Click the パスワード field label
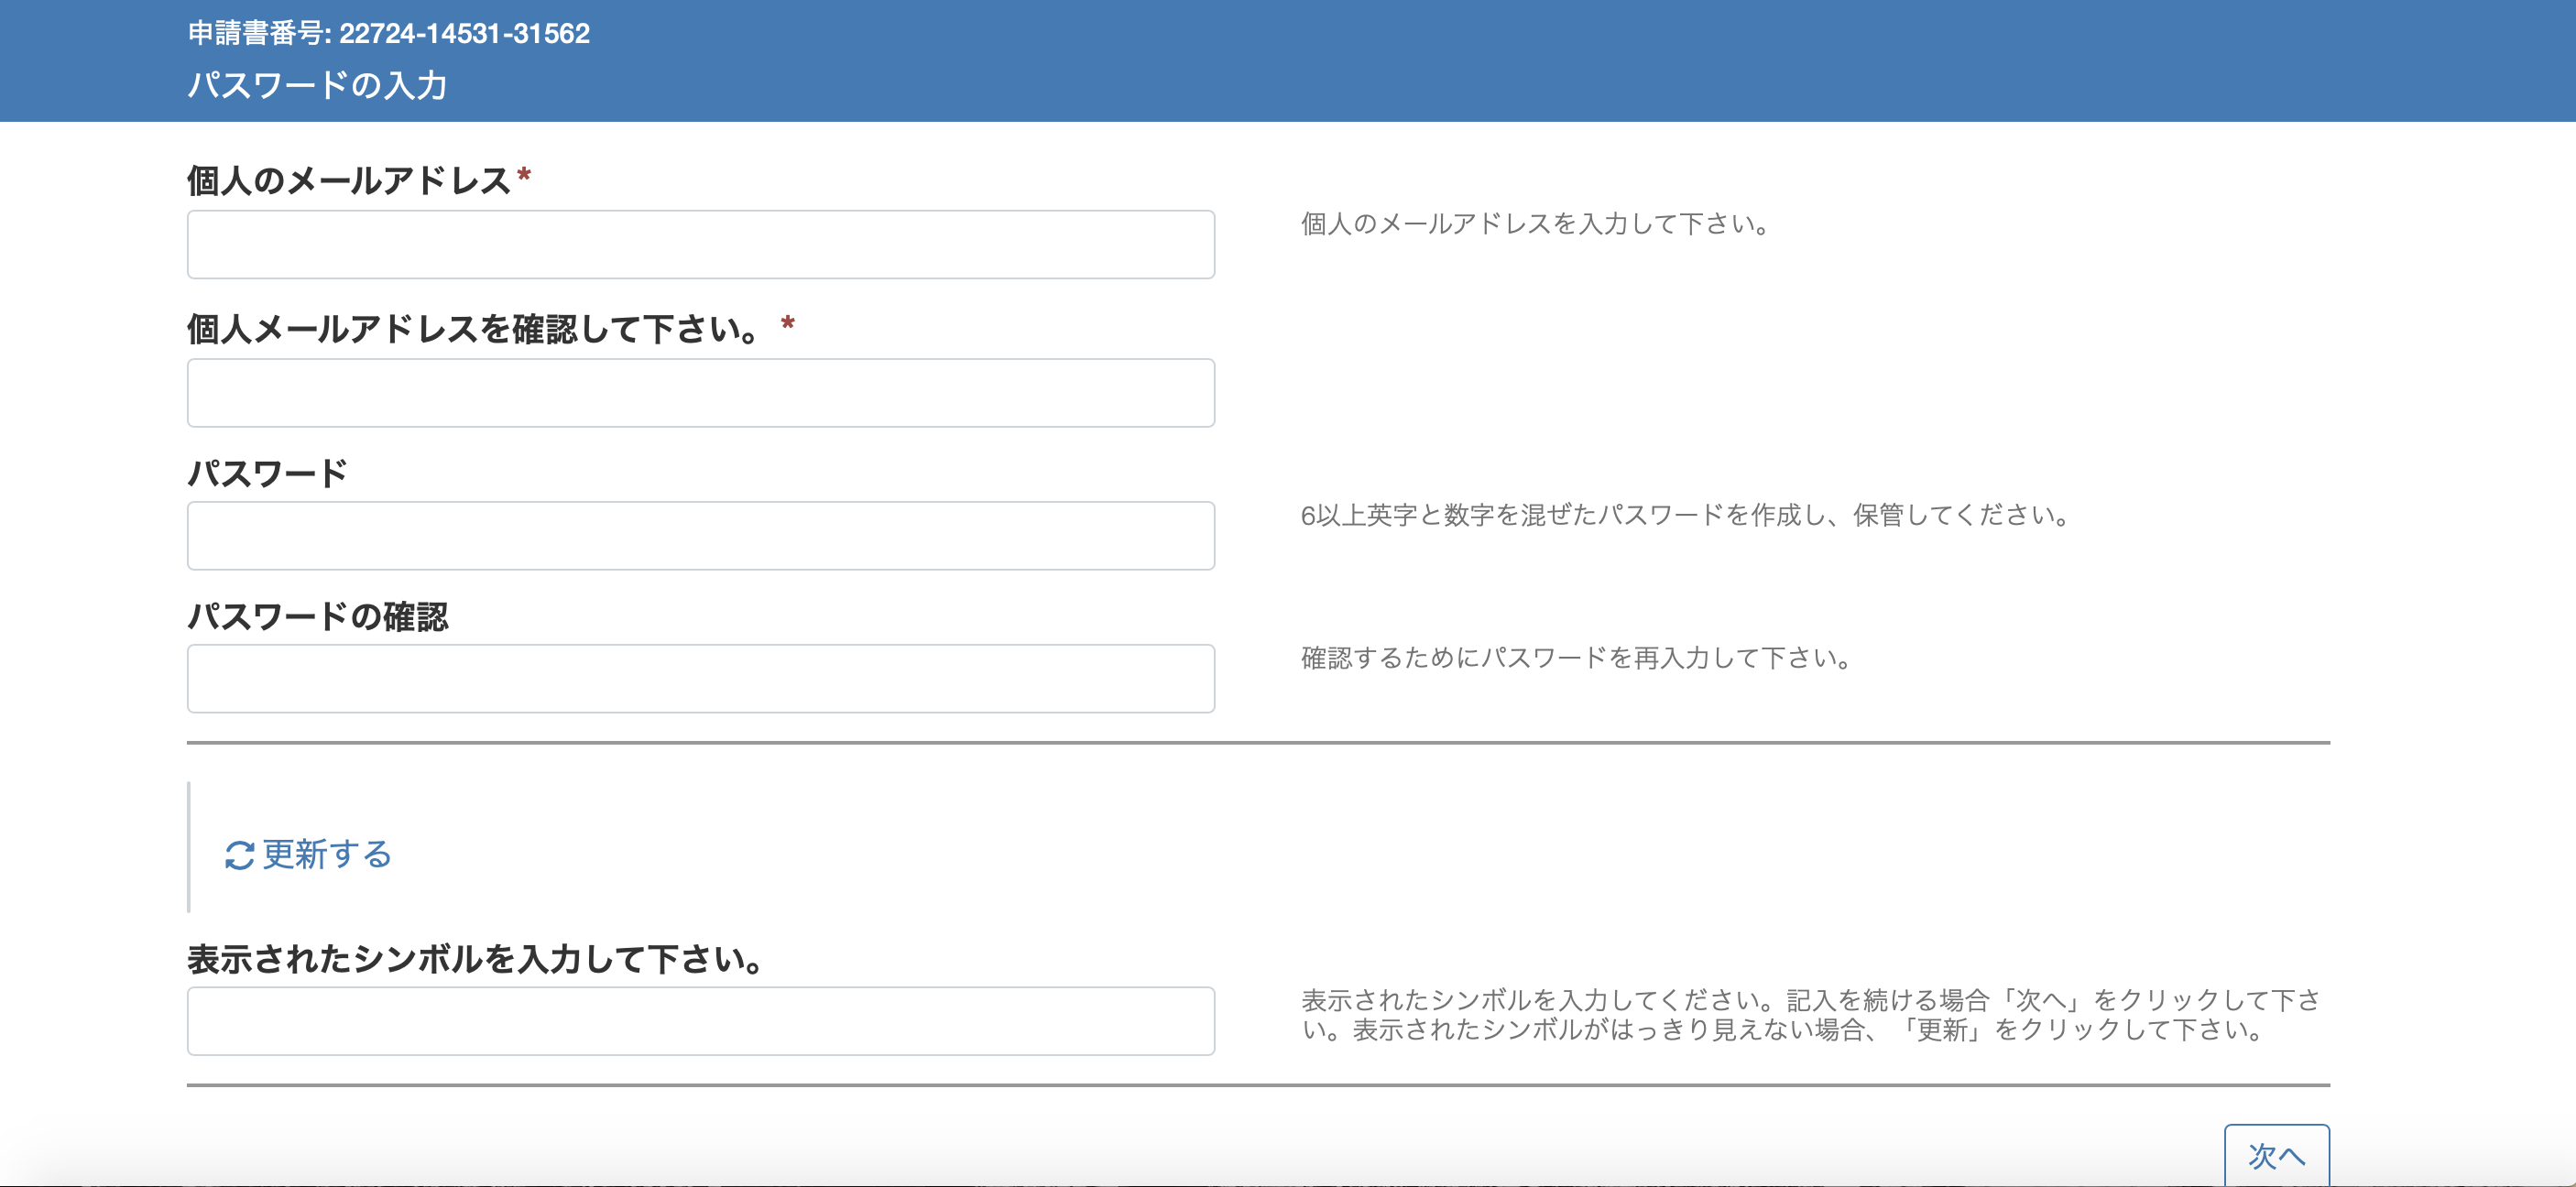 click(268, 473)
